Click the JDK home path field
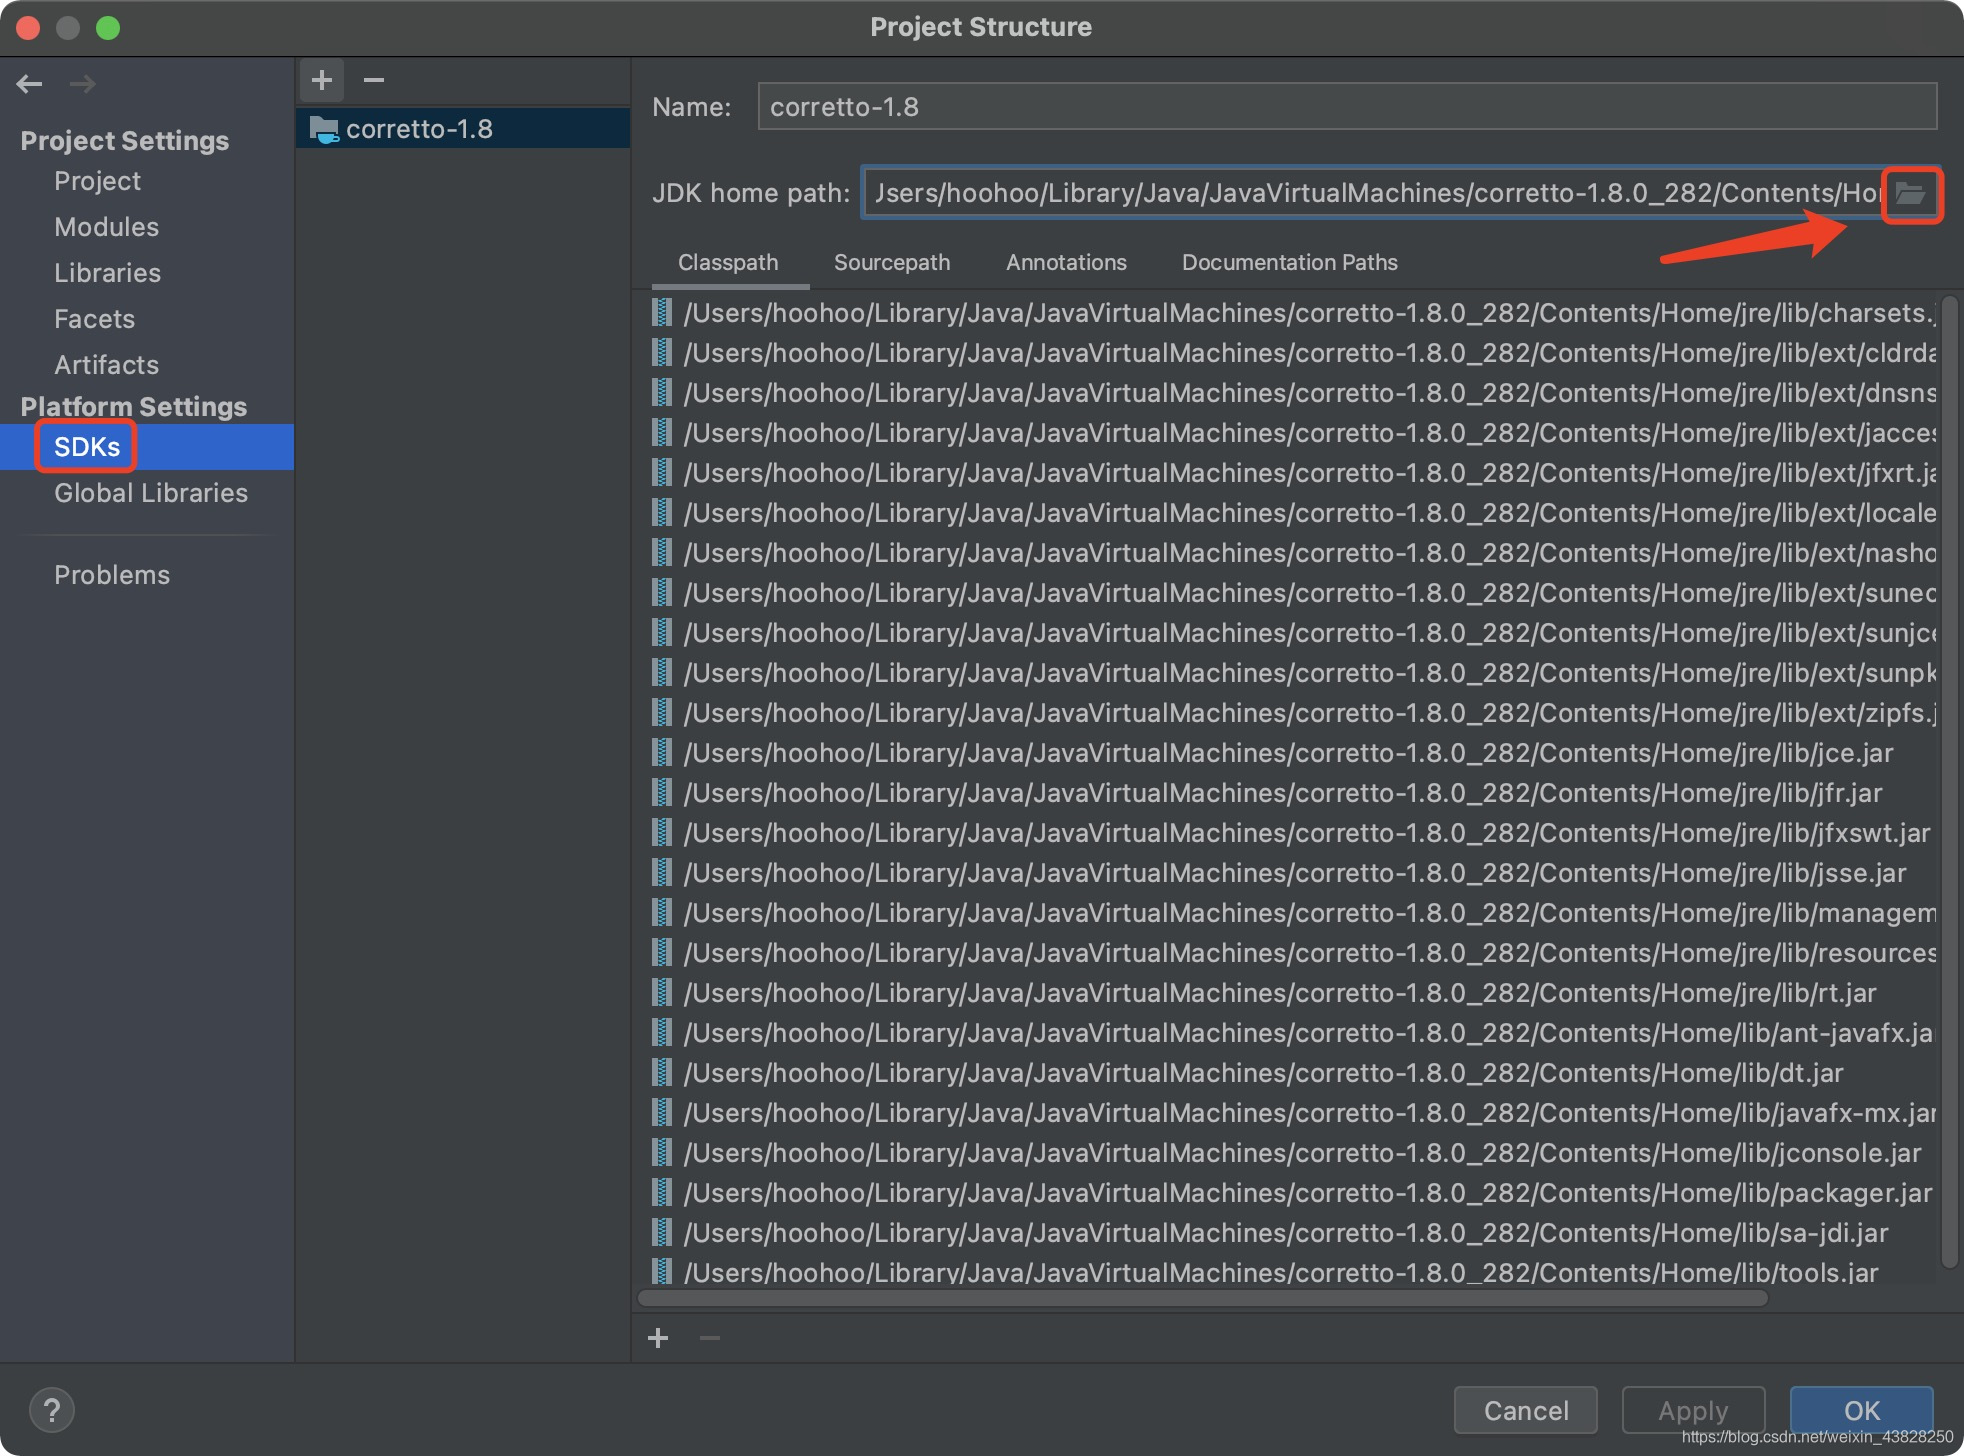 tap(1375, 193)
